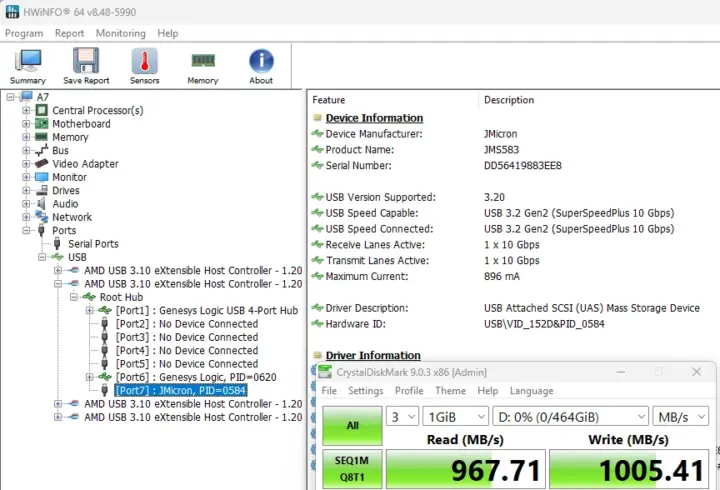Click the Port2 connector icon
Image resolution: width=720 pixels, height=490 pixels.
105,323
